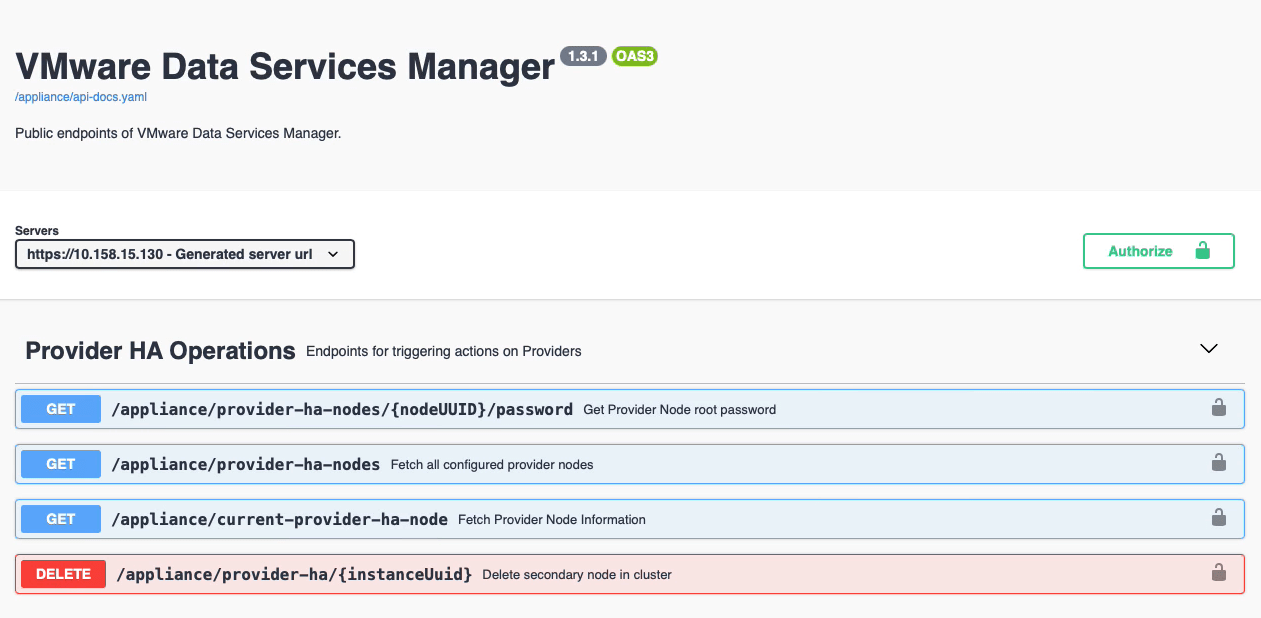This screenshot has width=1261, height=618.
Task: Click the red DELETE method badge
Action: (x=63, y=574)
